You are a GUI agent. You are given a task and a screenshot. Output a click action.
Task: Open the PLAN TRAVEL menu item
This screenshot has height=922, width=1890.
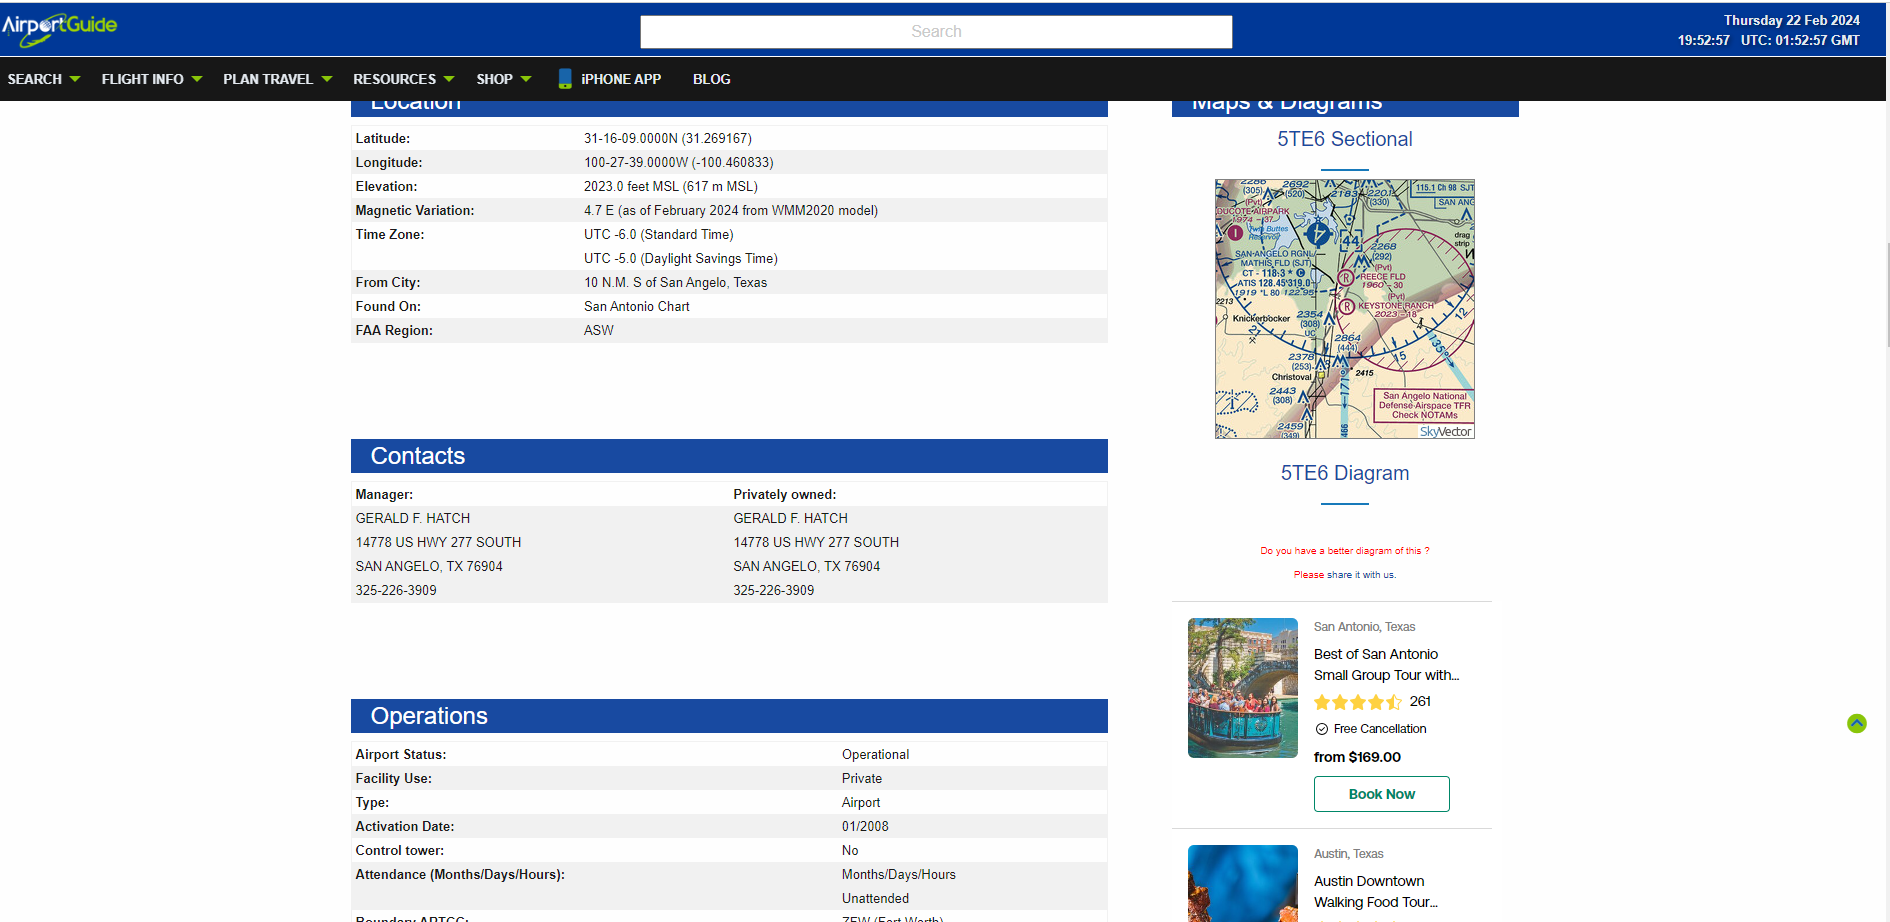pos(268,79)
